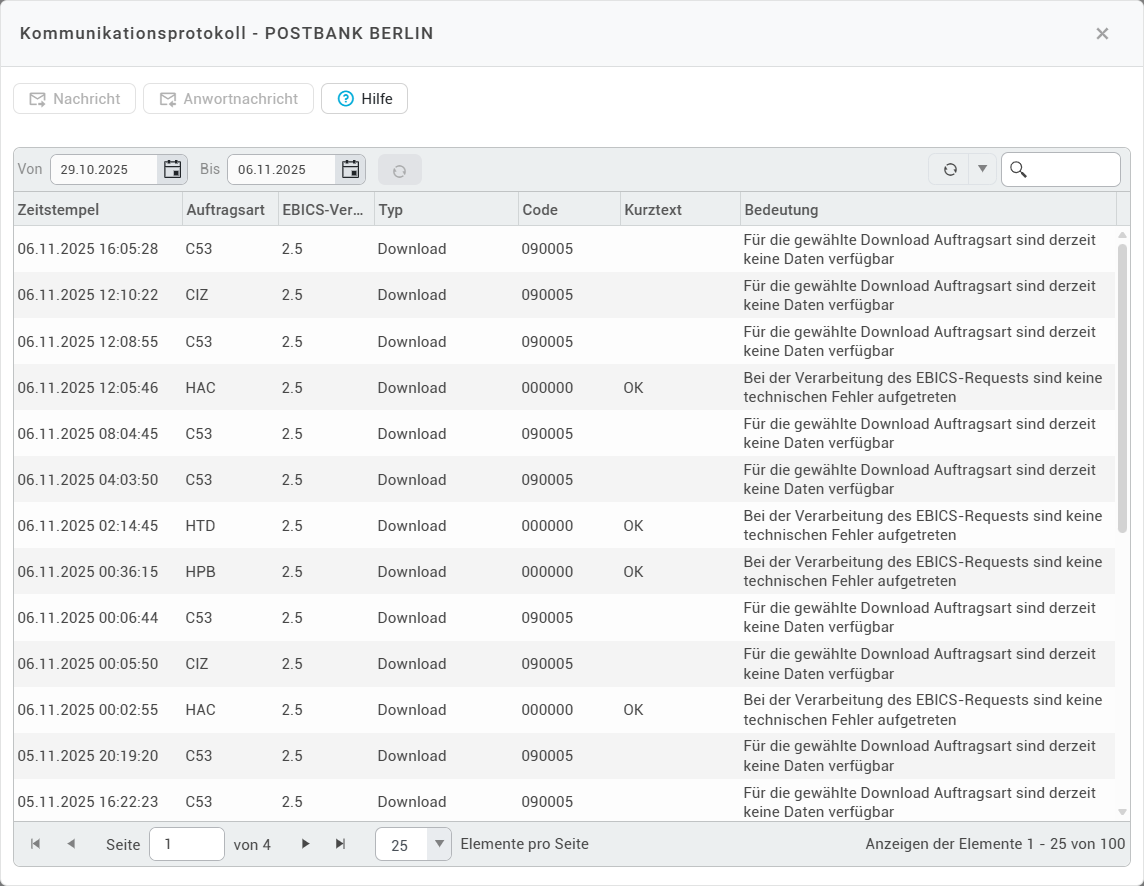Image resolution: width=1144 pixels, height=886 pixels.
Task: Click the reload button next to date range
Action: pos(399,170)
